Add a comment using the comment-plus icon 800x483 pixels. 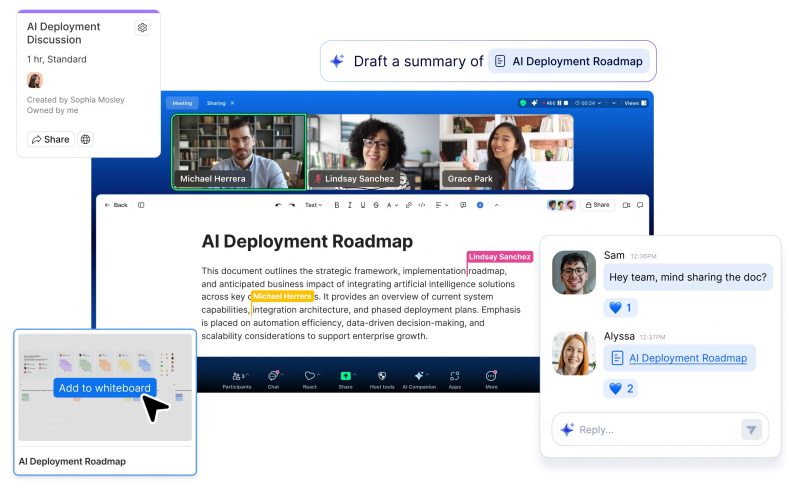click(x=463, y=205)
